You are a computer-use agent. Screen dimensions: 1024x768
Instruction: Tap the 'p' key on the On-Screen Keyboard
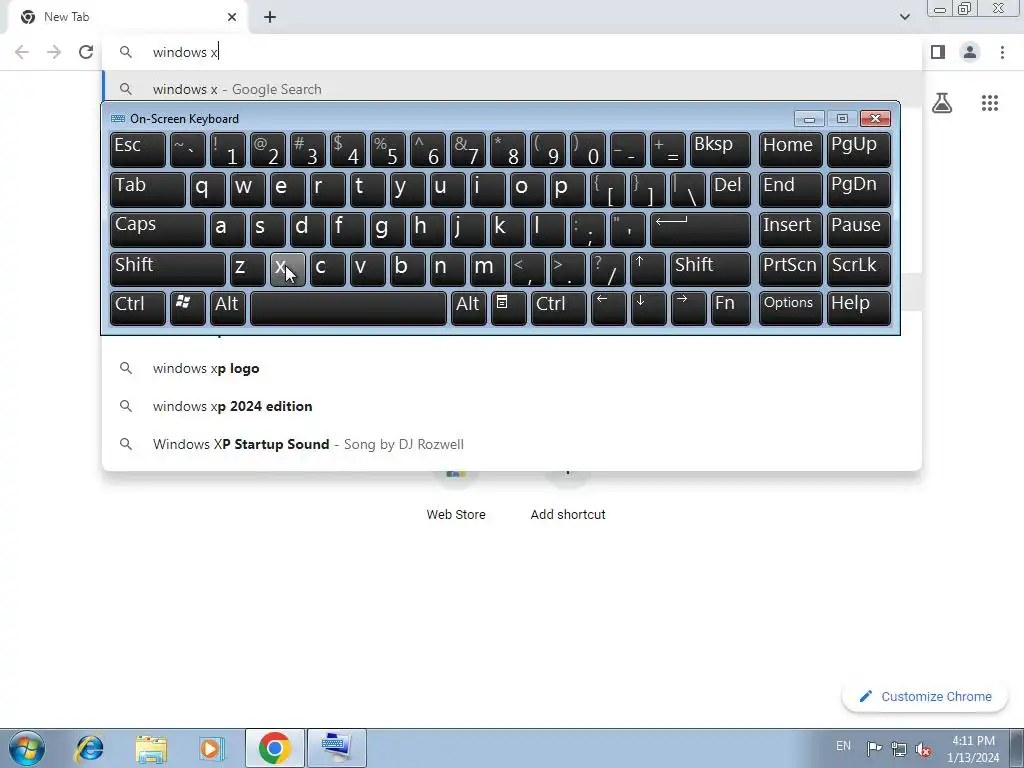click(x=567, y=189)
